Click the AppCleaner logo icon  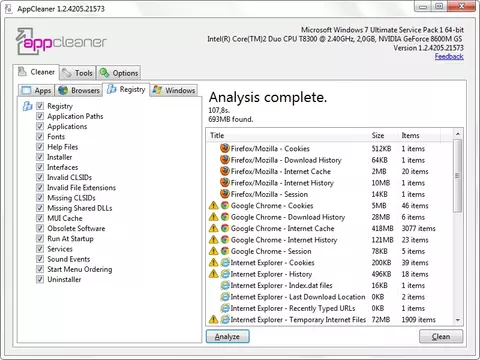coord(25,41)
